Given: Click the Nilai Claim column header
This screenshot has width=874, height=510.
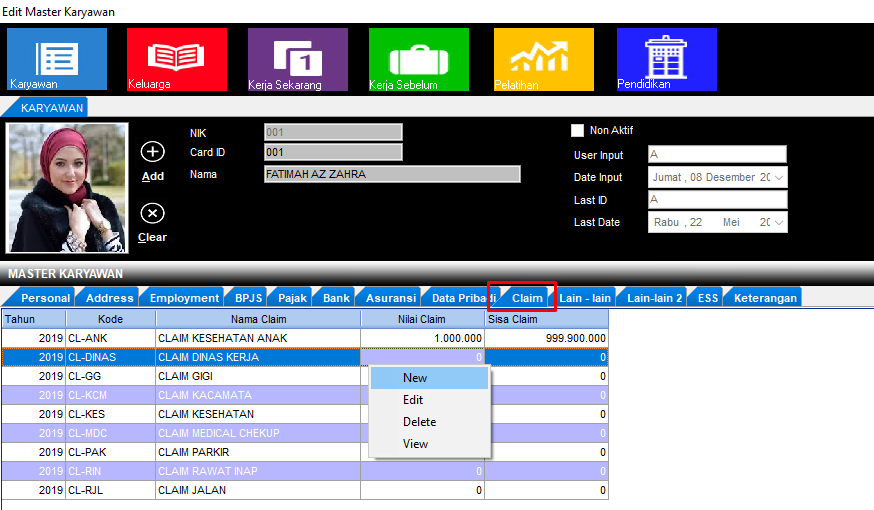Looking at the screenshot, I should tap(422, 318).
